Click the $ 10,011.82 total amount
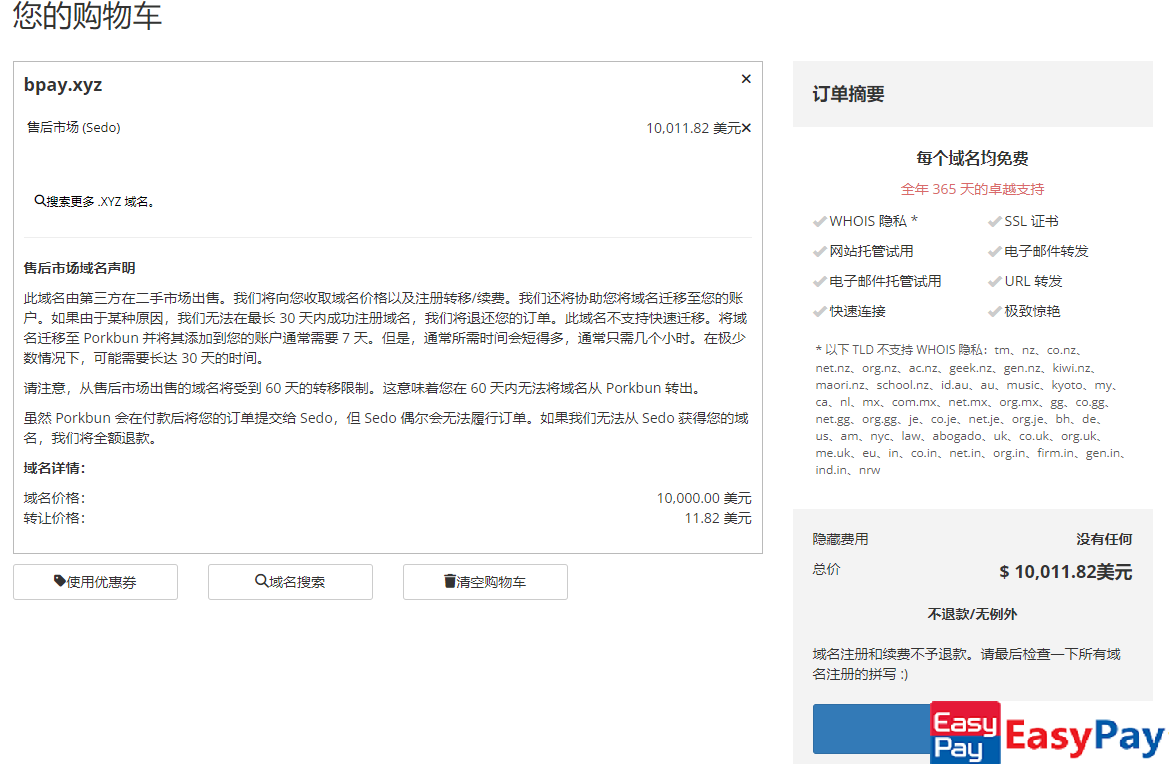This screenshot has width=1169, height=764. point(1065,572)
